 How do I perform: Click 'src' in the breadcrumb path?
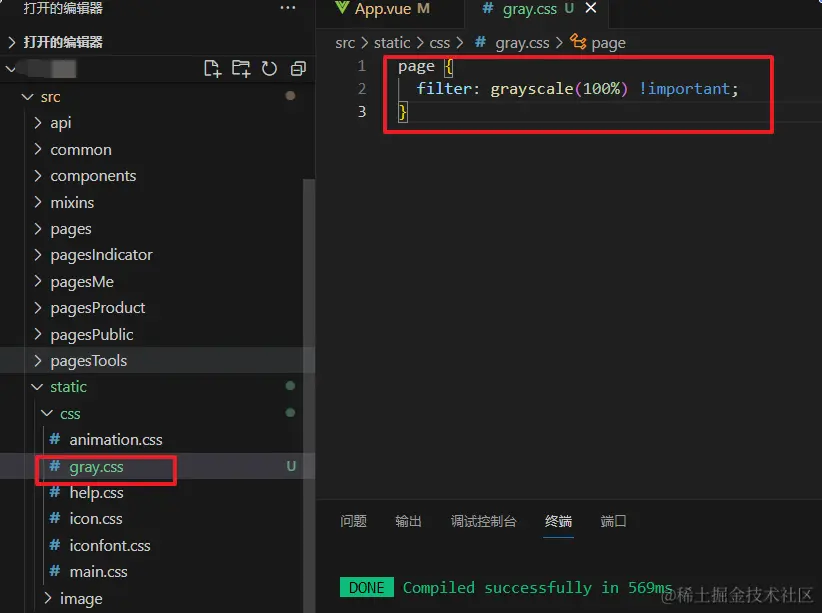coord(345,43)
